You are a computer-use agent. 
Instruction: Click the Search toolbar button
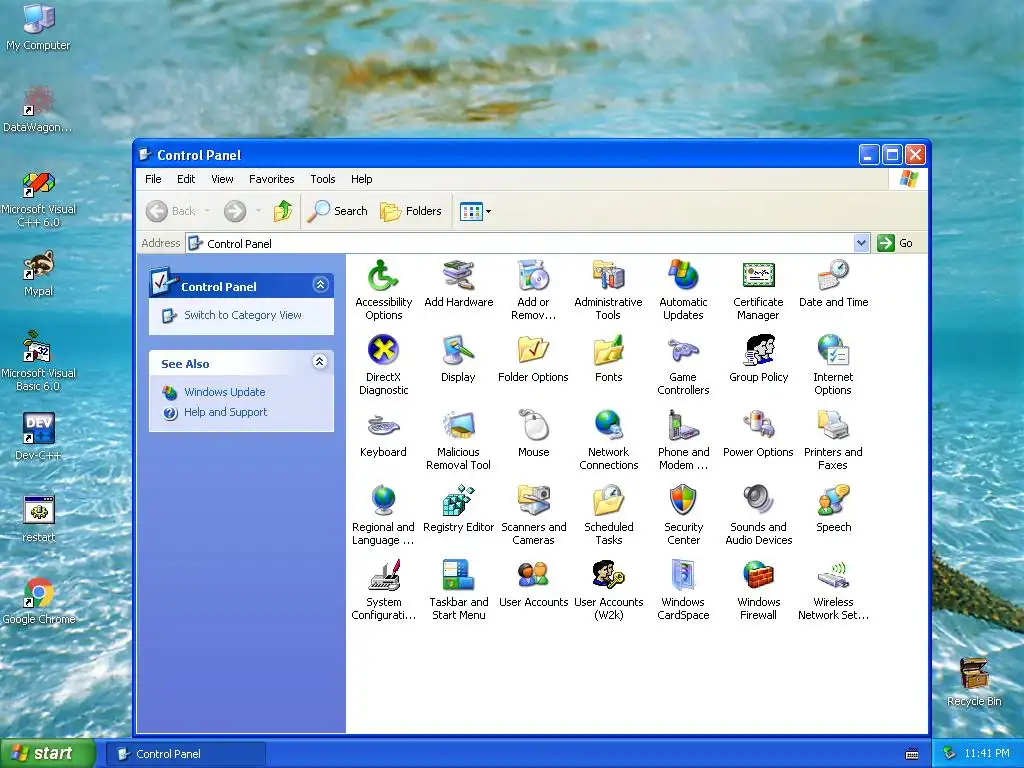[338, 211]
